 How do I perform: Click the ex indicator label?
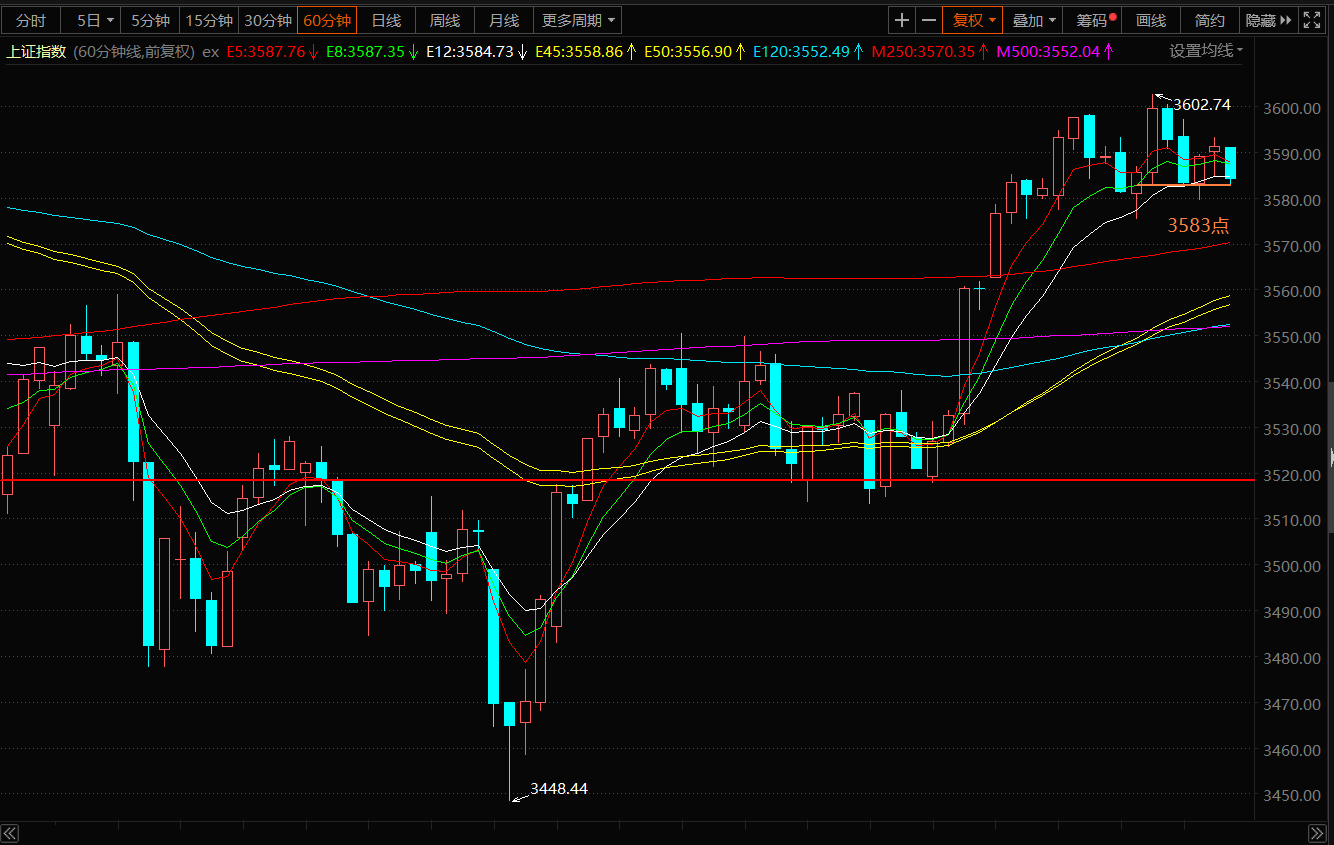(x=210, y=51)
